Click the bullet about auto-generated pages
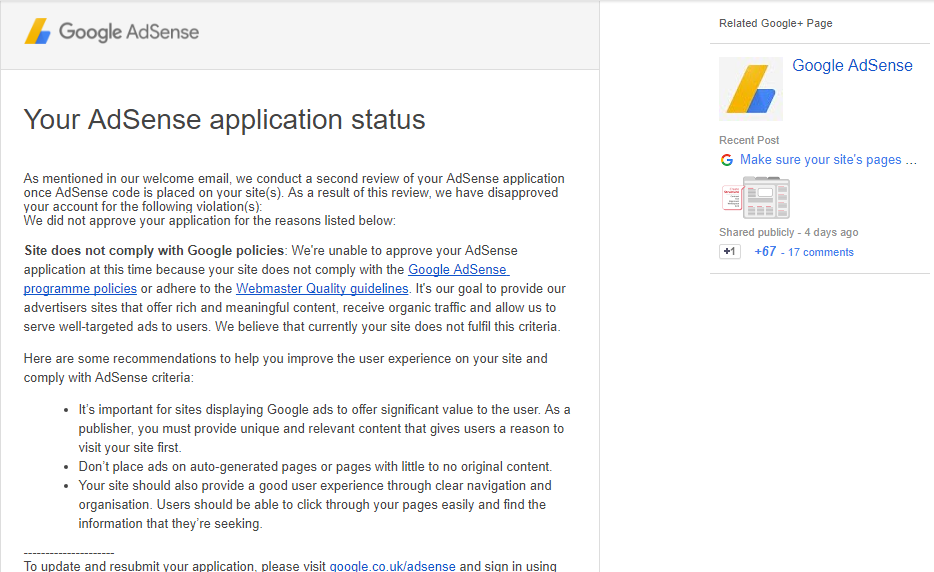 pyautogui.click(x=315, y=467)
